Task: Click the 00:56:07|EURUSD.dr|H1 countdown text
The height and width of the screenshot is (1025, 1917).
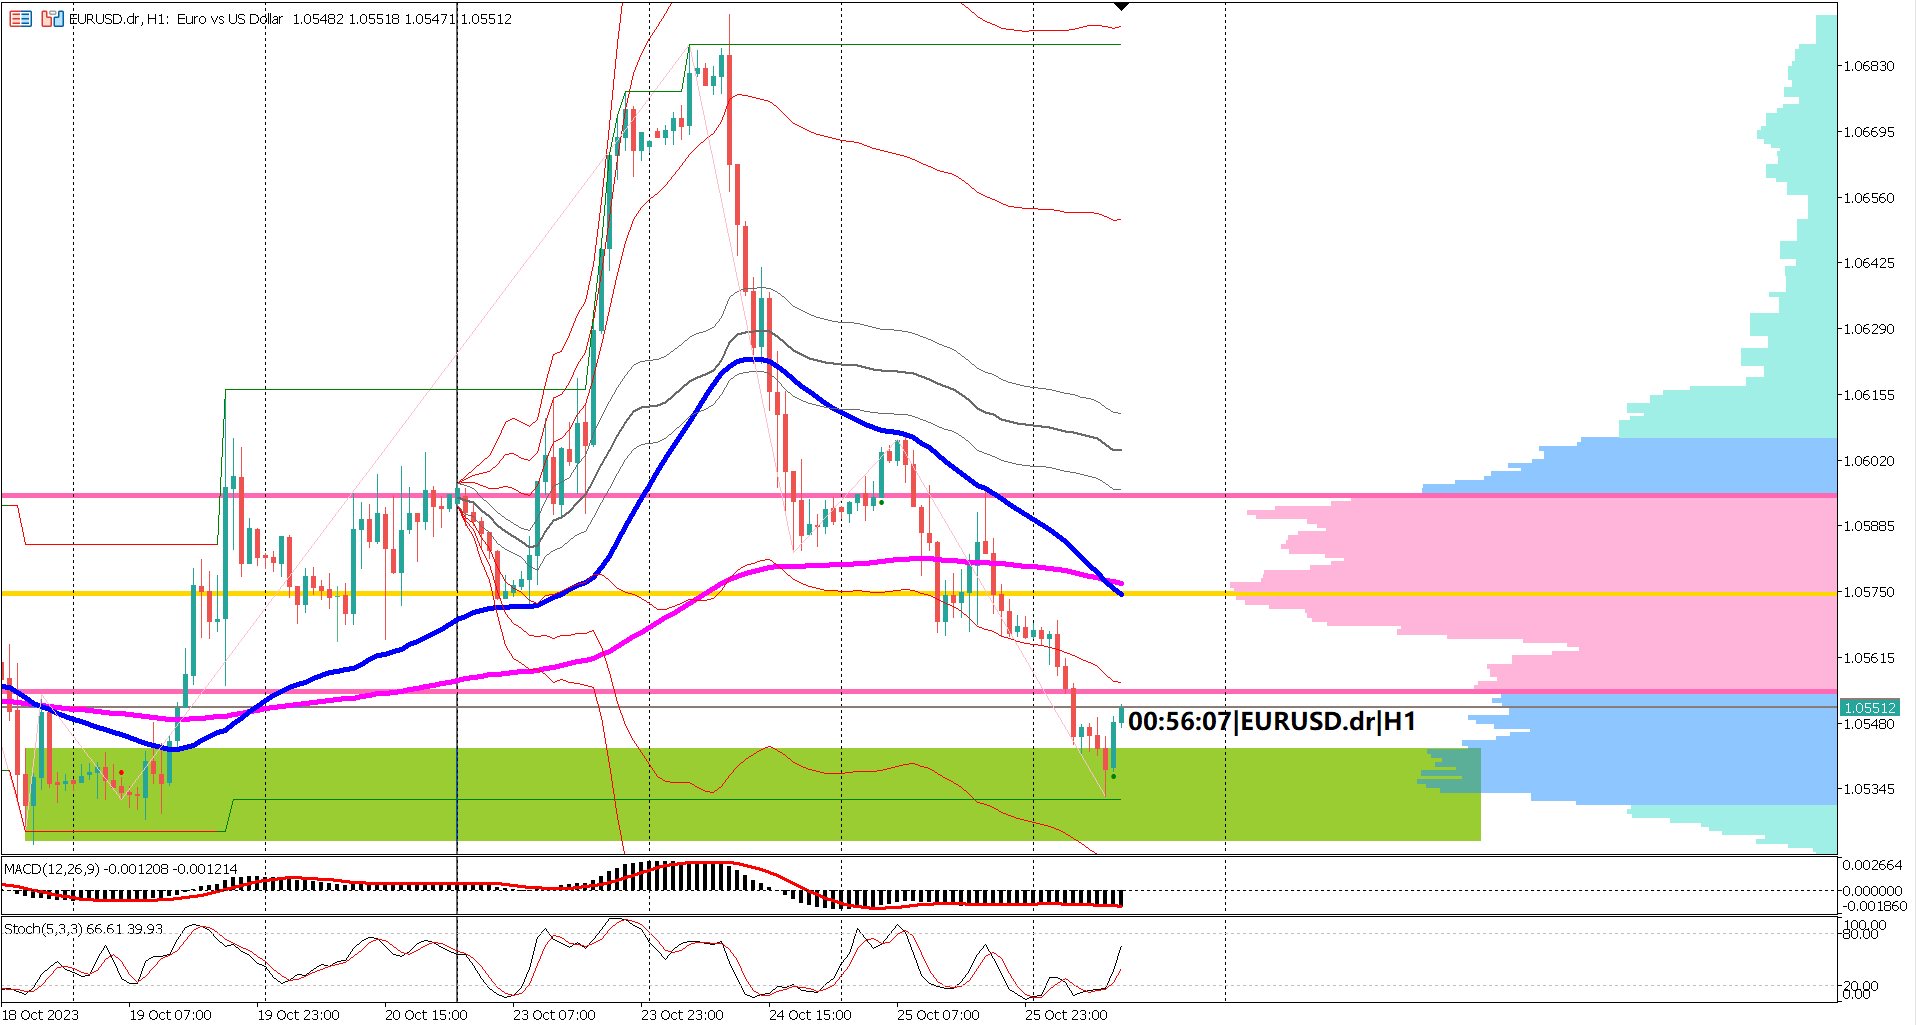Action: (x=1271, y=722)
